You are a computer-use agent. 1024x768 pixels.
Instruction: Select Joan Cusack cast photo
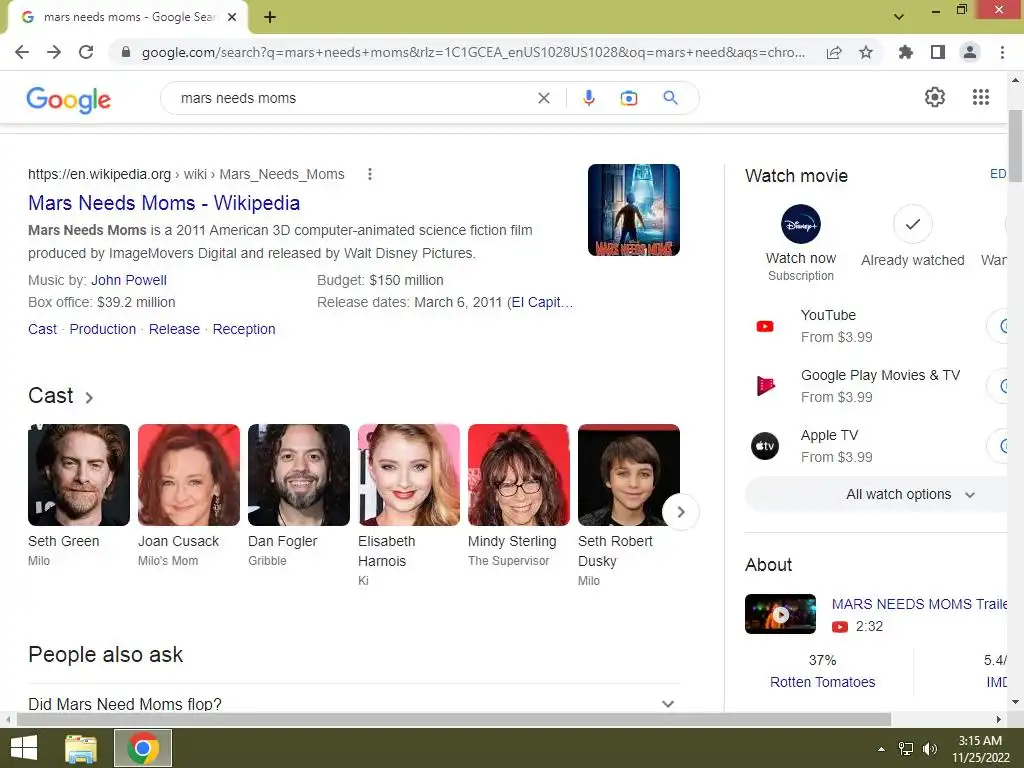189,475
